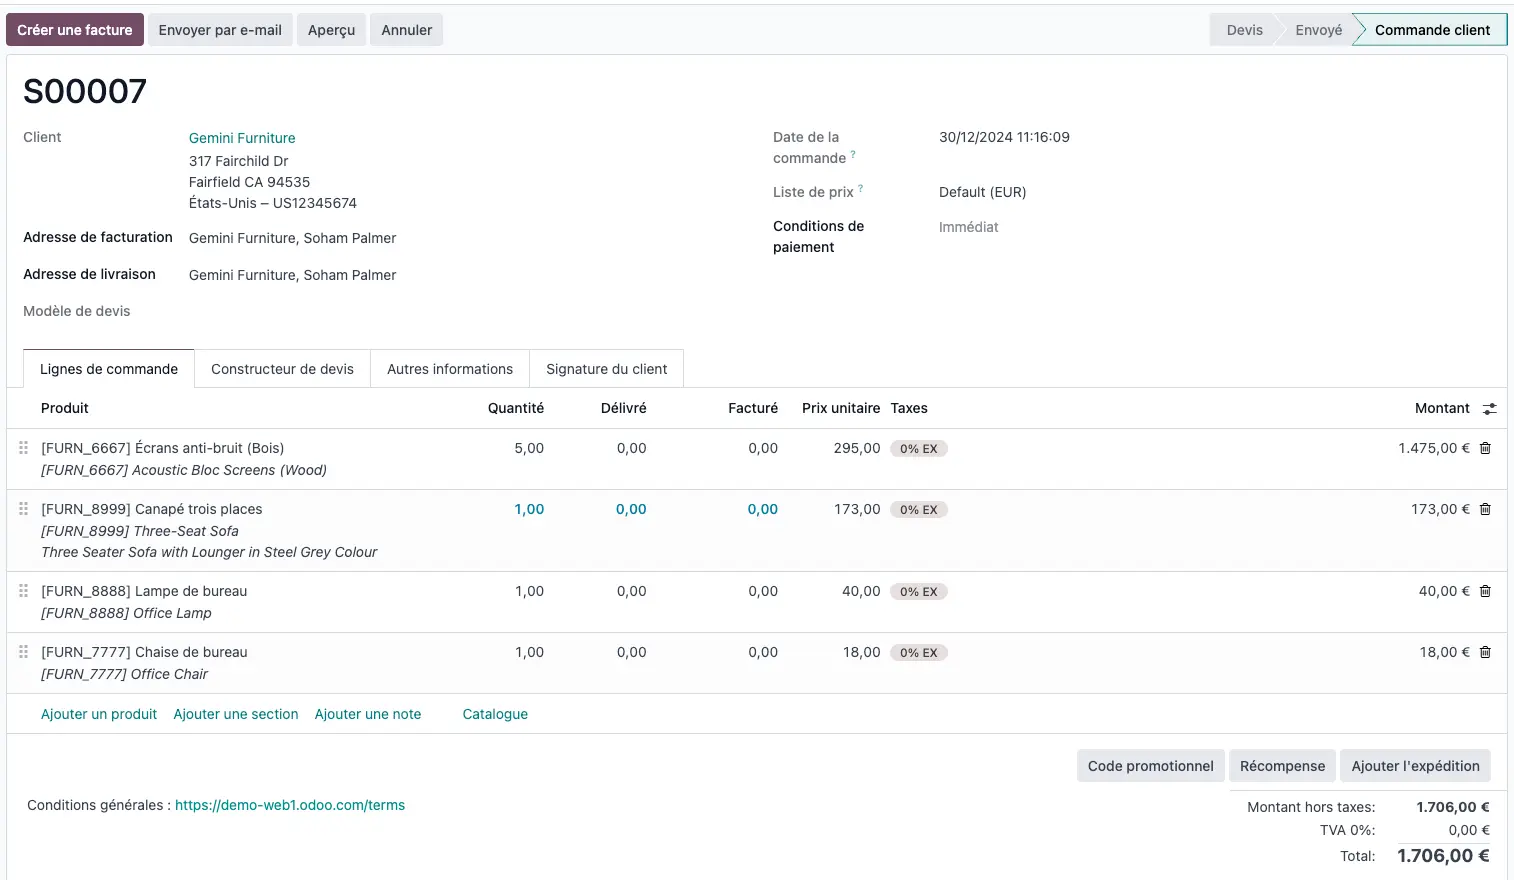Click the Montant column header
This screenshot has width=1514, height=880.
1442,408
